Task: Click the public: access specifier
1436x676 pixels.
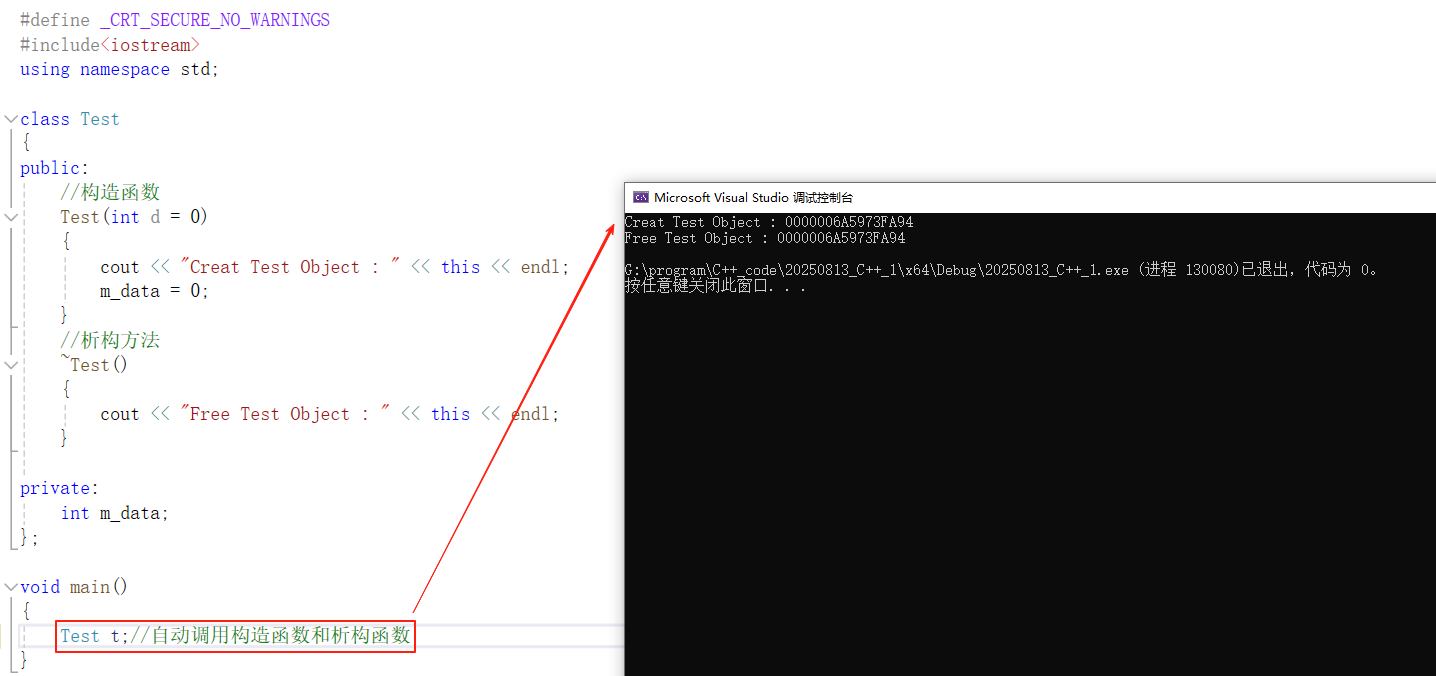Action: [55, 168]
